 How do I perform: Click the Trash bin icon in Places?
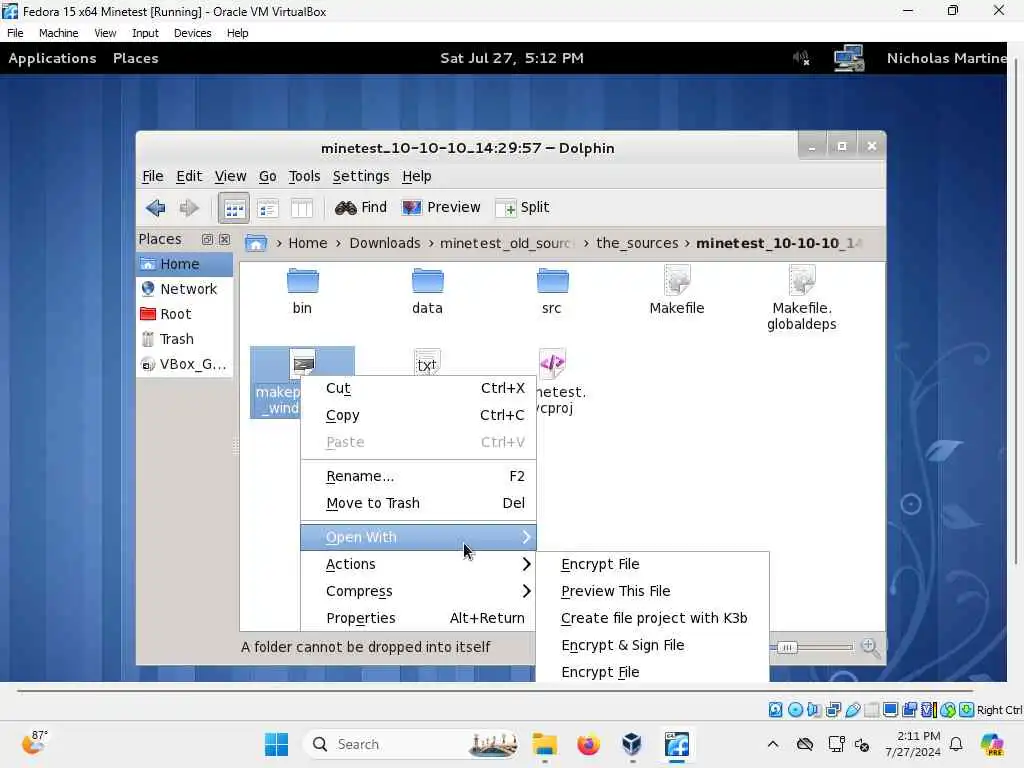pos(148,339)
